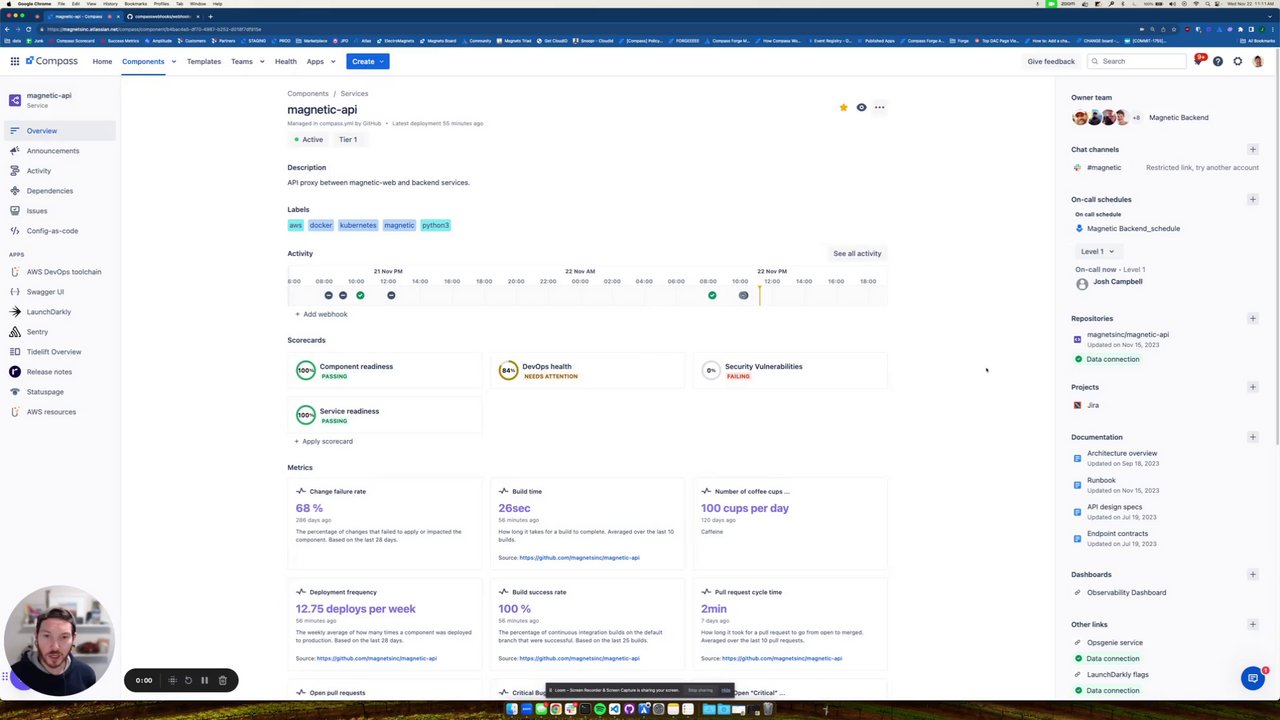Click Apply scorecard
This screenshot has width=1280, height=720.
tap(323, 441)
